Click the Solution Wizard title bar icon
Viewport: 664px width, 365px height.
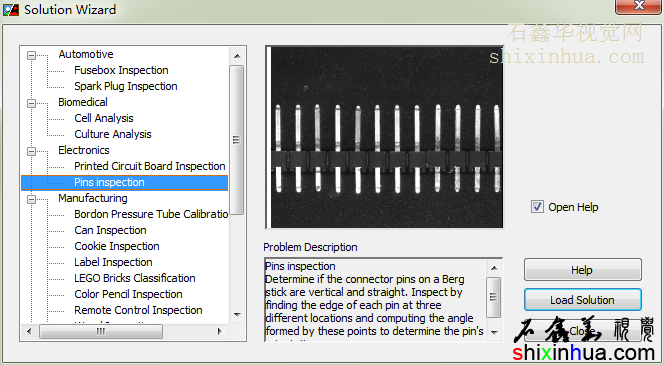tap(11, 9)
